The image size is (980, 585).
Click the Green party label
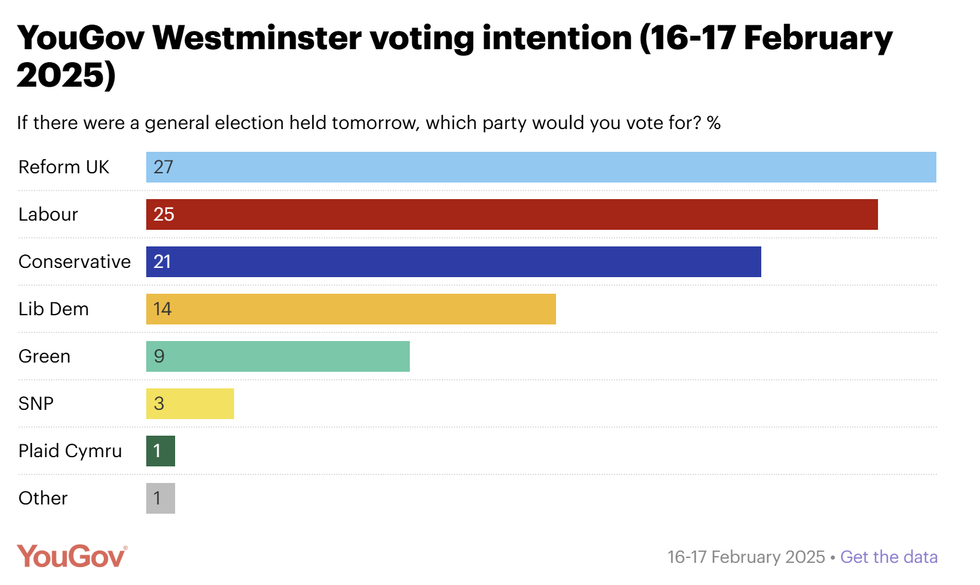(x=44, y=356)
